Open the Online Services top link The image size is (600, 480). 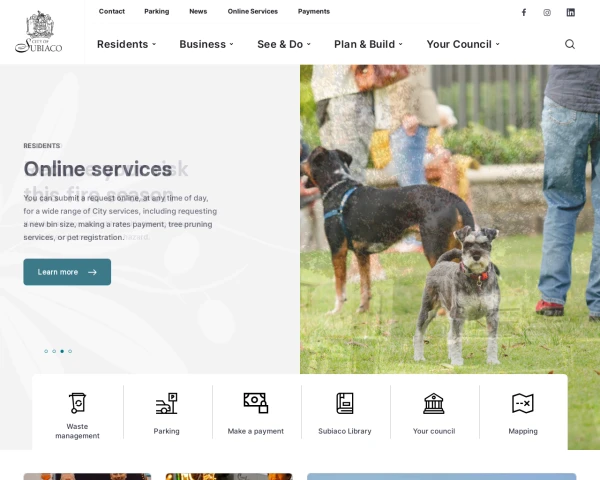[253, 11]
